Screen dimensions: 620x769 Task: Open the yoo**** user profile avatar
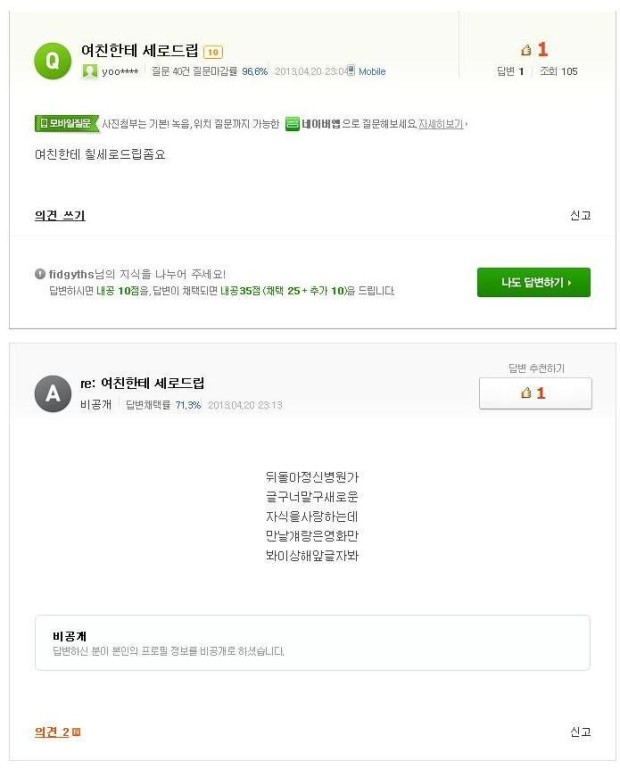point(90,72)
